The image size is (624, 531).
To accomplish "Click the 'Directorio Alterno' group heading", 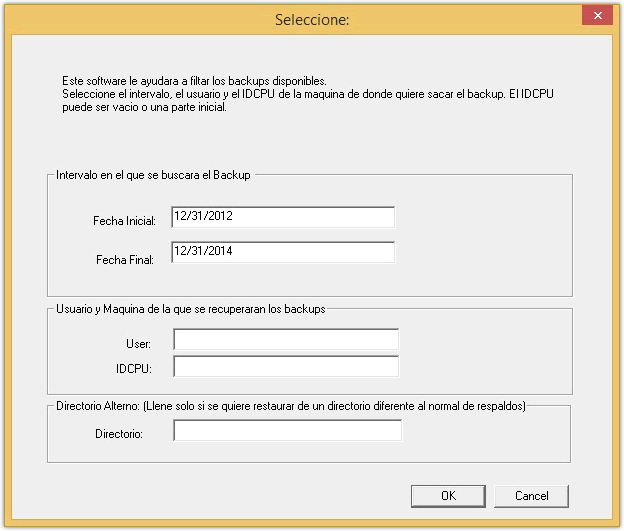I will click(291, 406).
